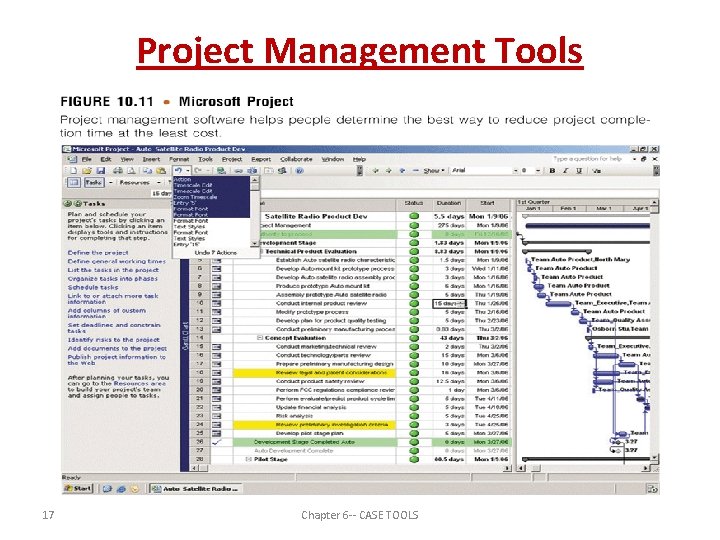Click the Tasks button on Project Guide toolbar
This screenshot has height=540, width=720.
pos(94,183)
